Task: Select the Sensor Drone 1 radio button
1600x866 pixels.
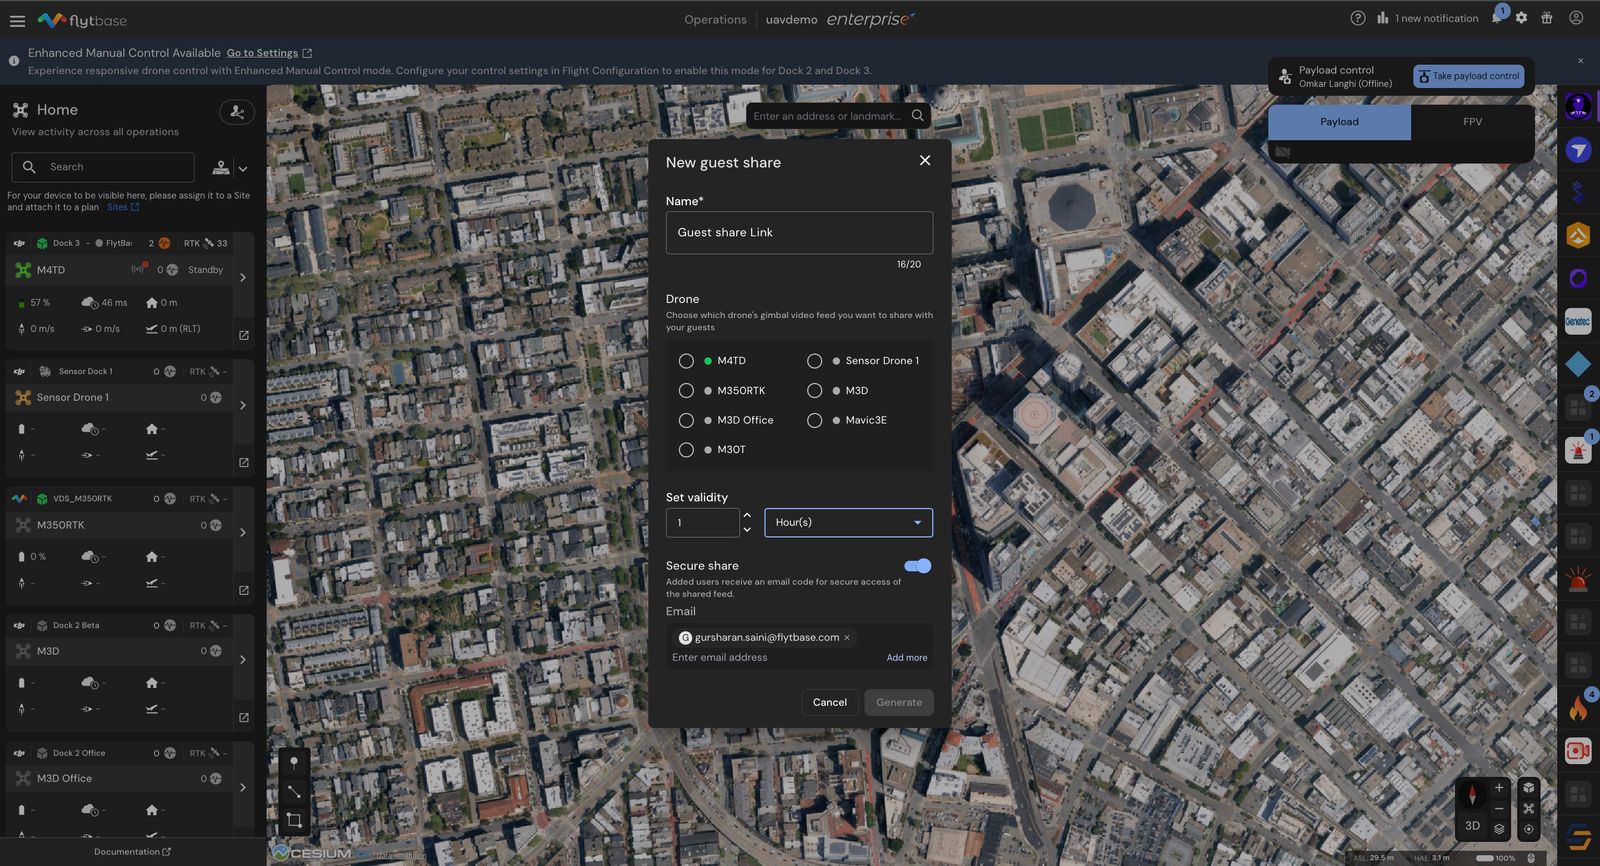Action: [814, 361]
